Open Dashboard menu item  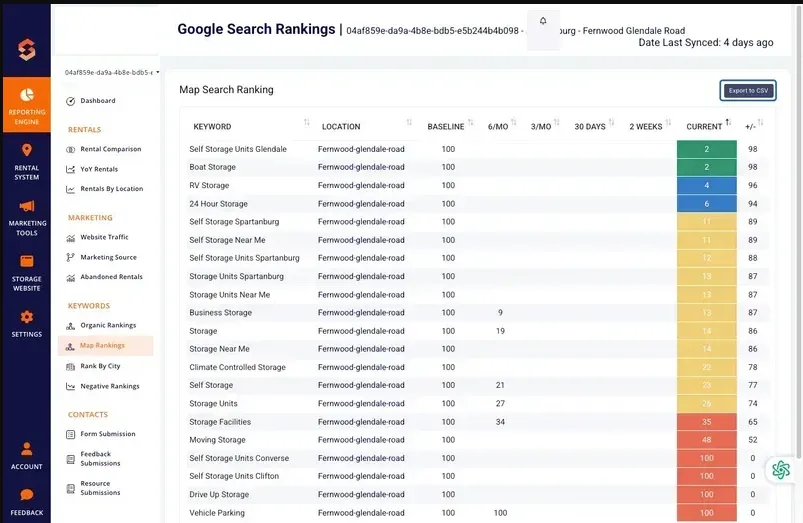[x=97, y=101]
